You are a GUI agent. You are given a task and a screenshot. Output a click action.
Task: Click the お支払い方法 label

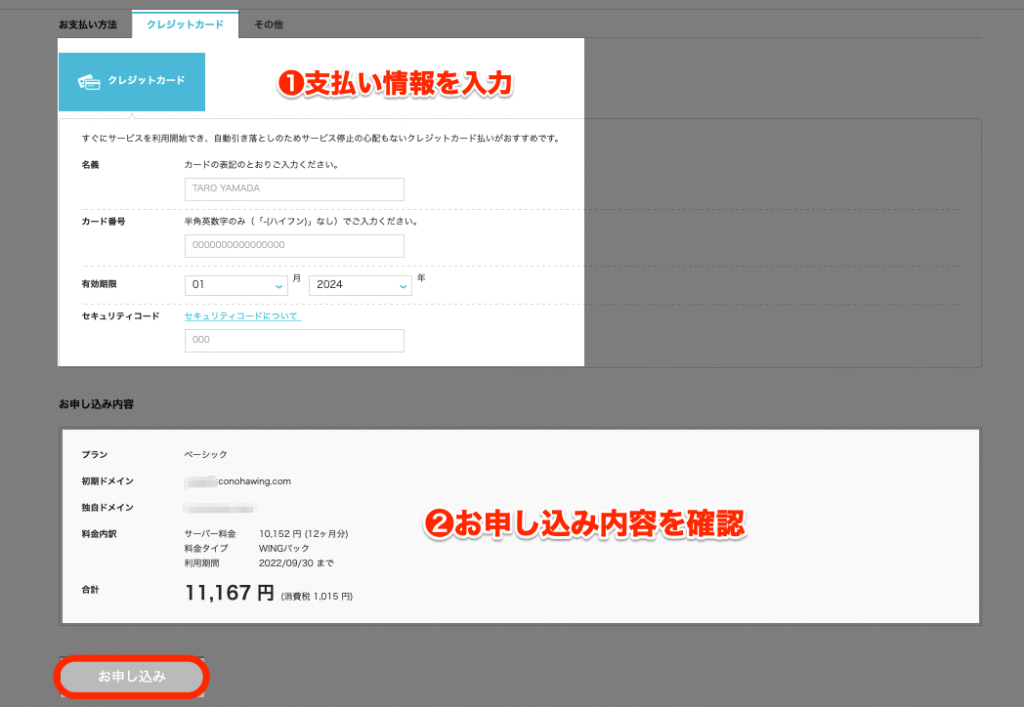(87, 24)
